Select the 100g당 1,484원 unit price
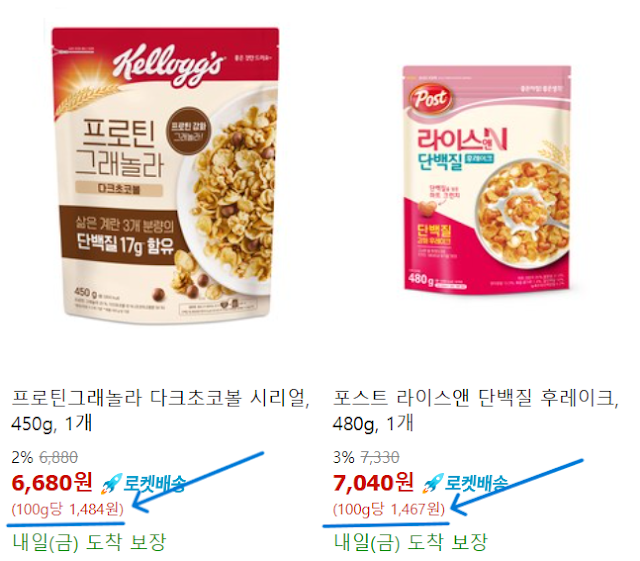 click(x=67, y=509)
